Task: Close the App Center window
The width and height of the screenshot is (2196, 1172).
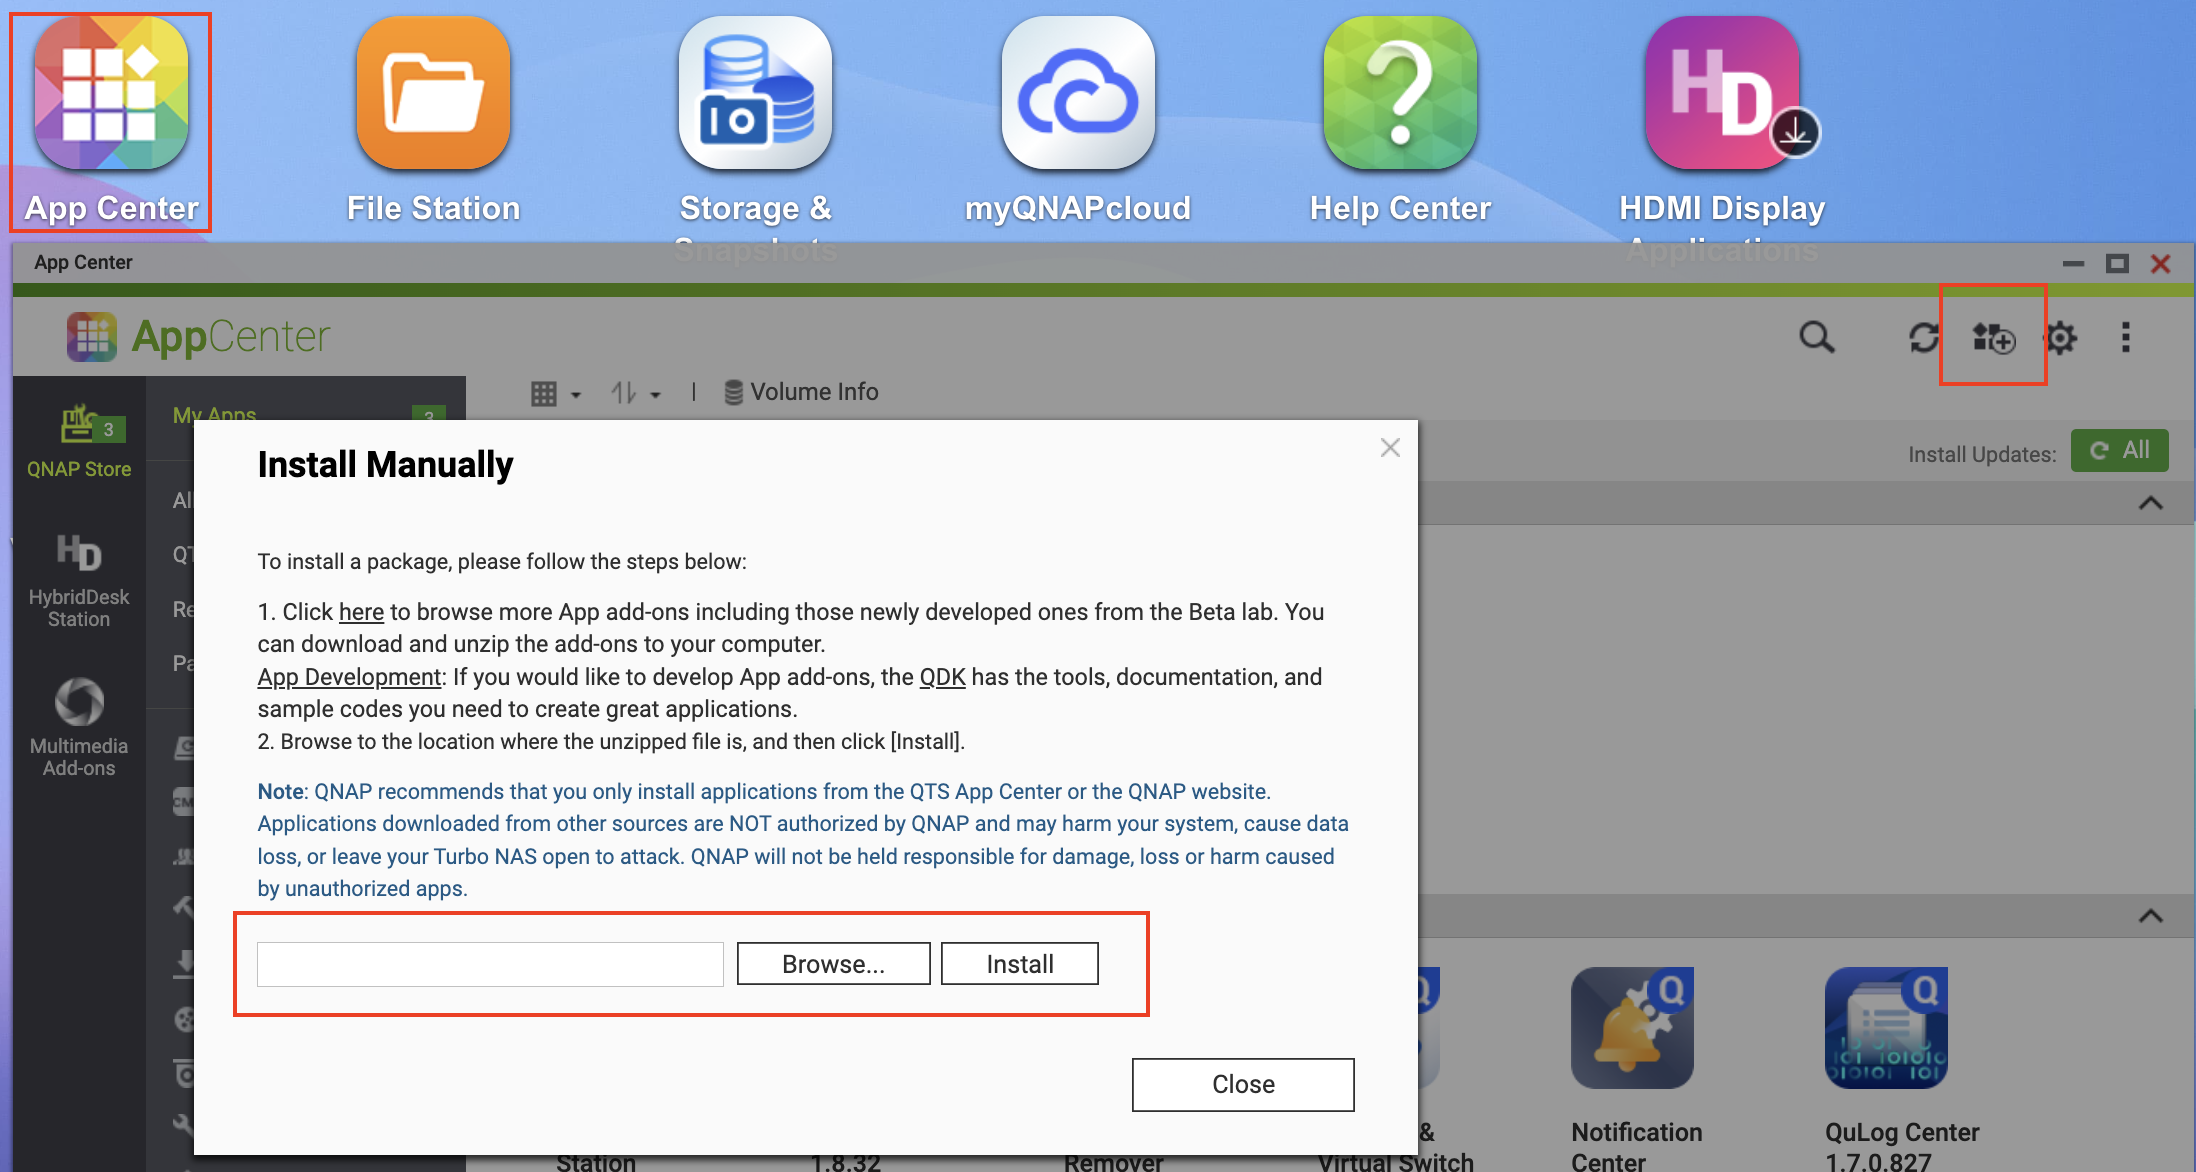Action: click(2160, 263)
